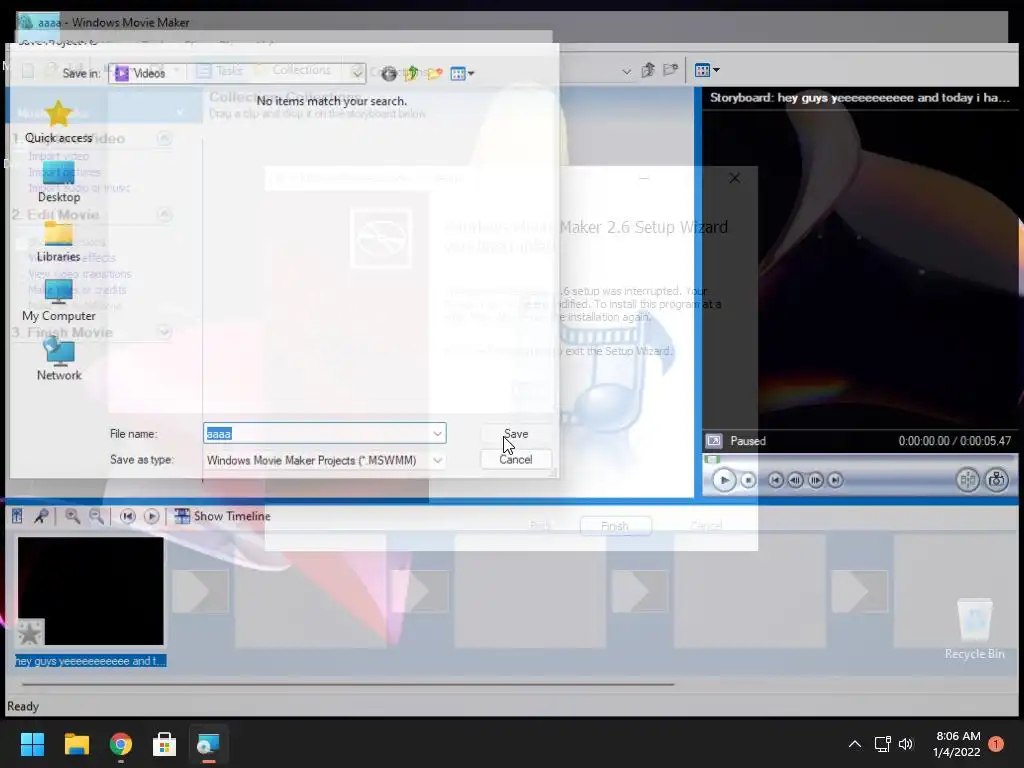
Task: Step to Next Frame in preview
Action: [x=816, y=480]
